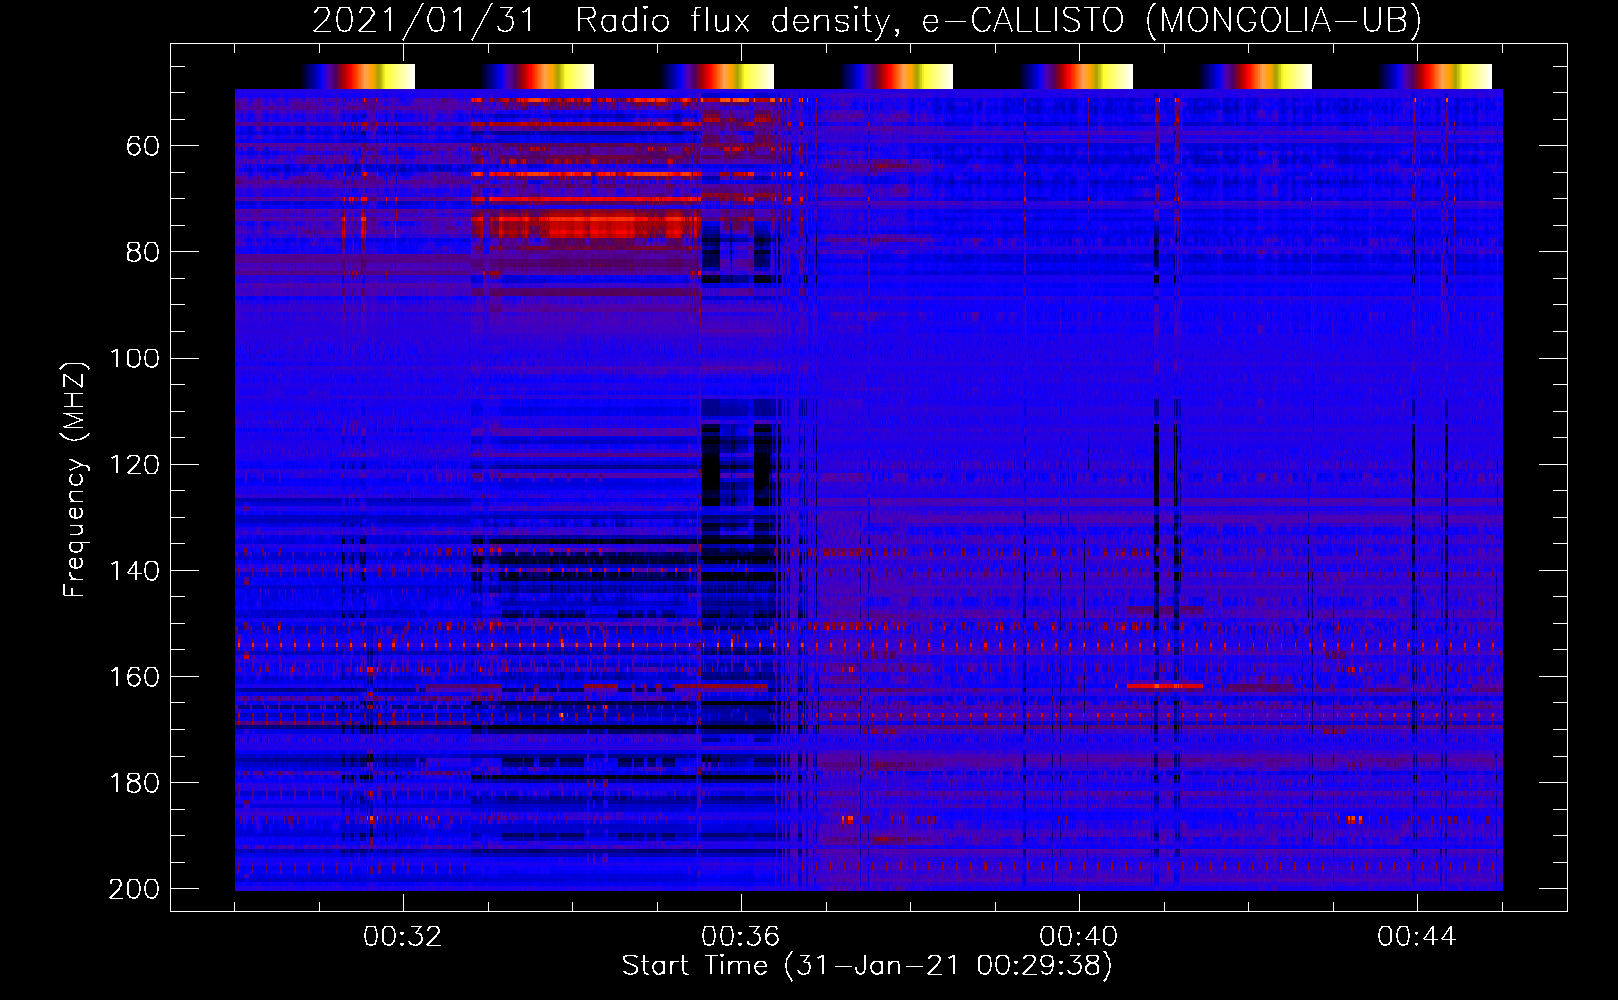Click the 120 frequency tick label
This screenshot has height=1000, width=1618.
pyautogui.click(x=135, y=464)
